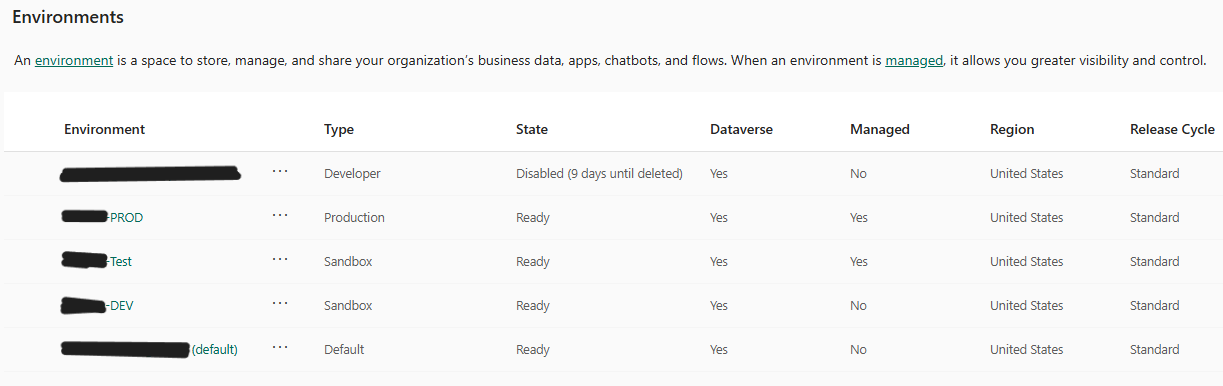Open more actions menu for PROD environment
Image resolution: width=1223 pixels, height=386 pixels.
(280, 216)
